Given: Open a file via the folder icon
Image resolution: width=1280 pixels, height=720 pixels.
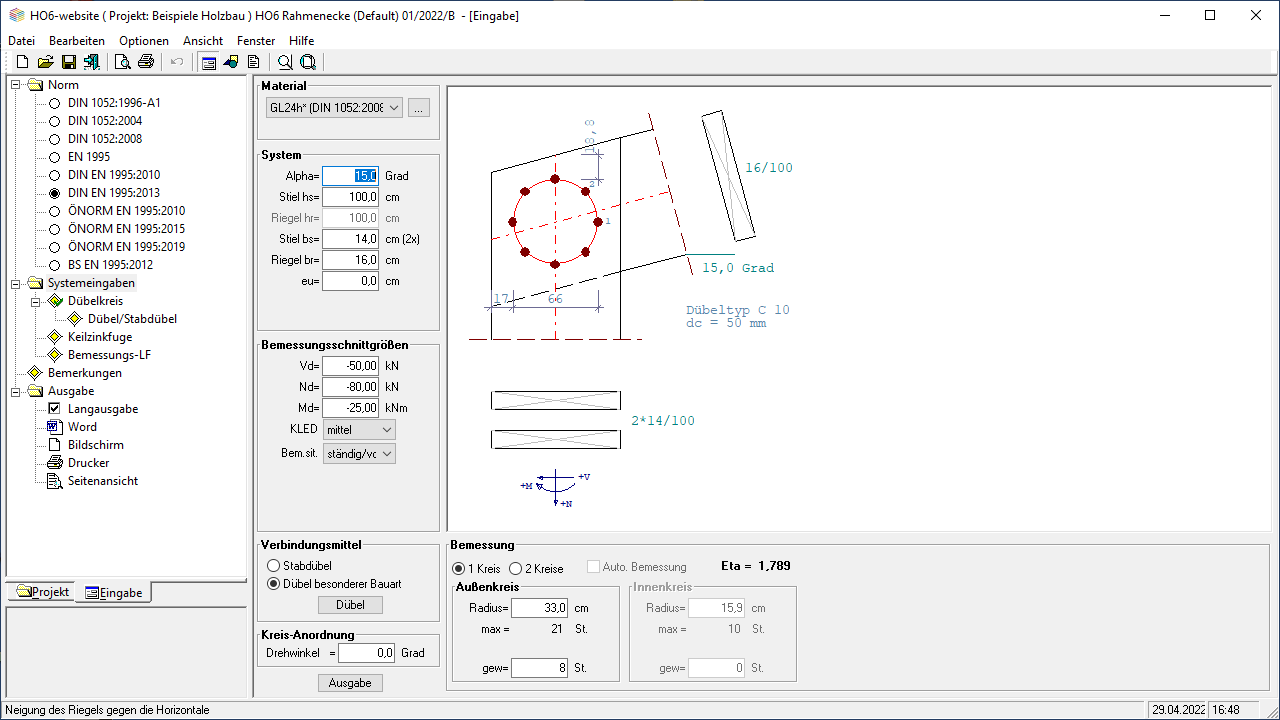Looking at the screenshot, I should click(45, 62).
